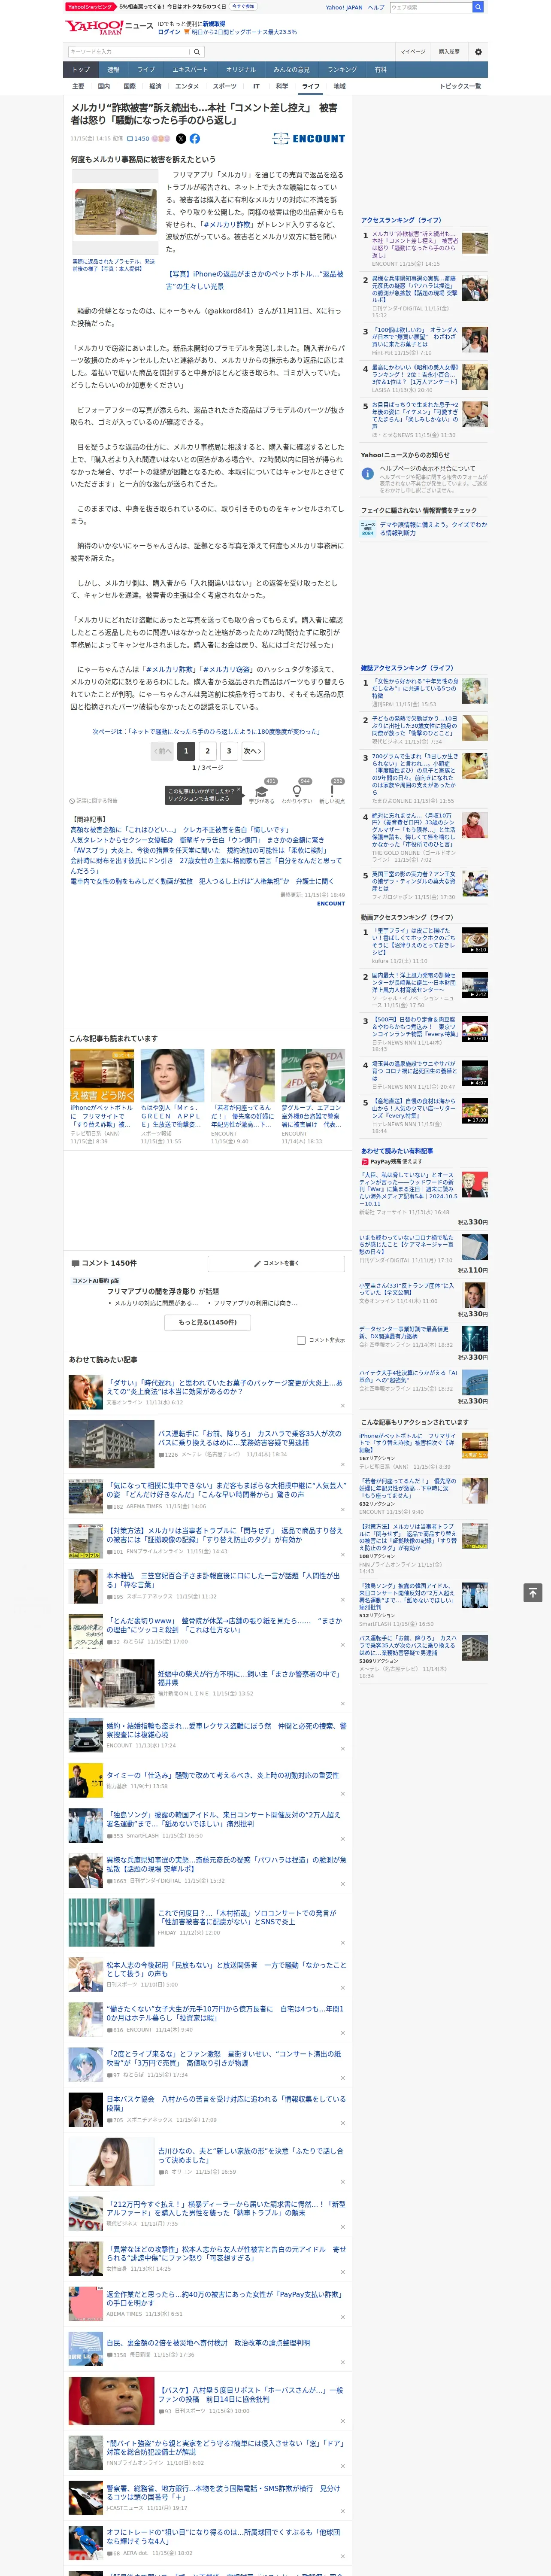Open the エキスパート navigation tab

point(190,70)
